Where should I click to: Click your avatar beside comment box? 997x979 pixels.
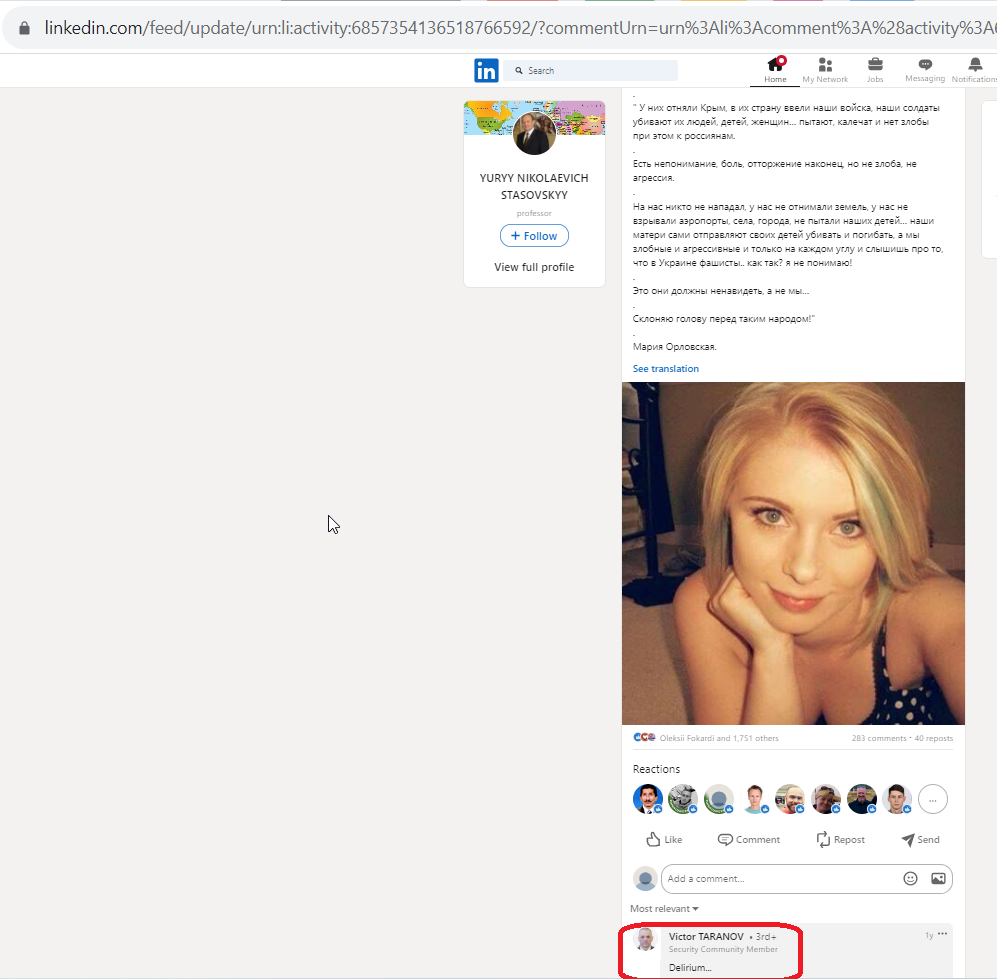coord(645,879)
